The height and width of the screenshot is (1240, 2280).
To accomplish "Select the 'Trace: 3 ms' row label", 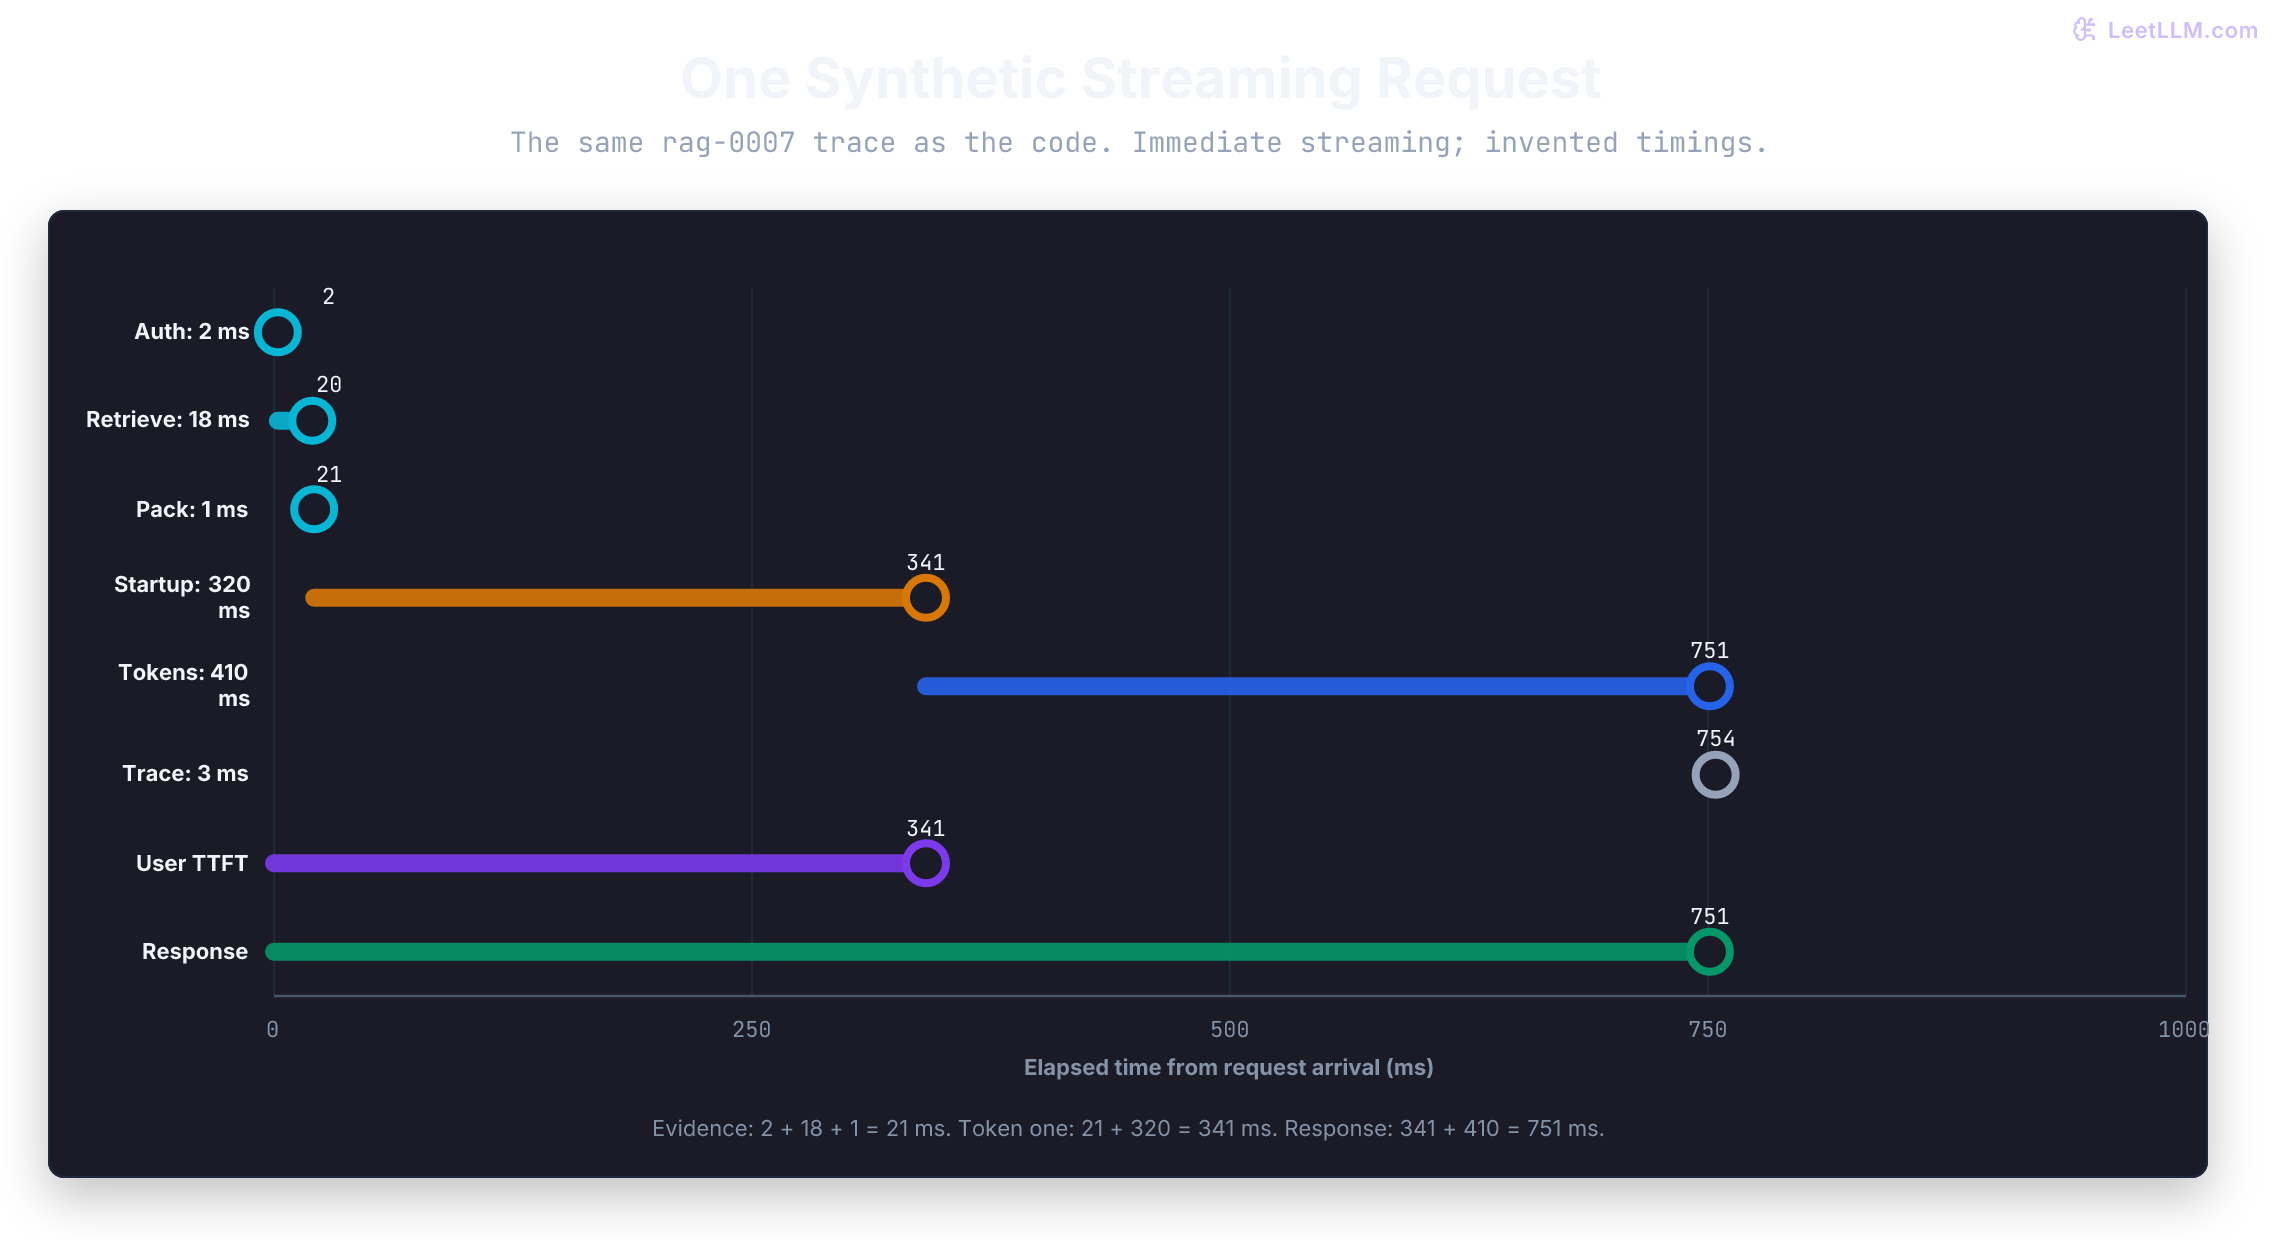I will pyautogui.click(x=185, y=773).
